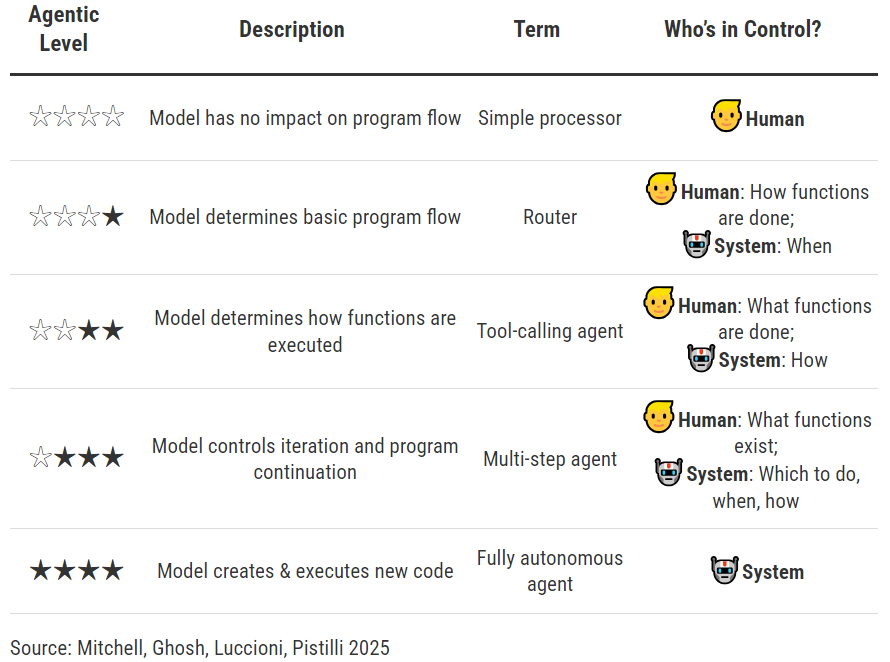The height and width of the screenshot is (662, 890).
Task: Click the robot icon in the Fully autonomous row
Action: (724, 570)
